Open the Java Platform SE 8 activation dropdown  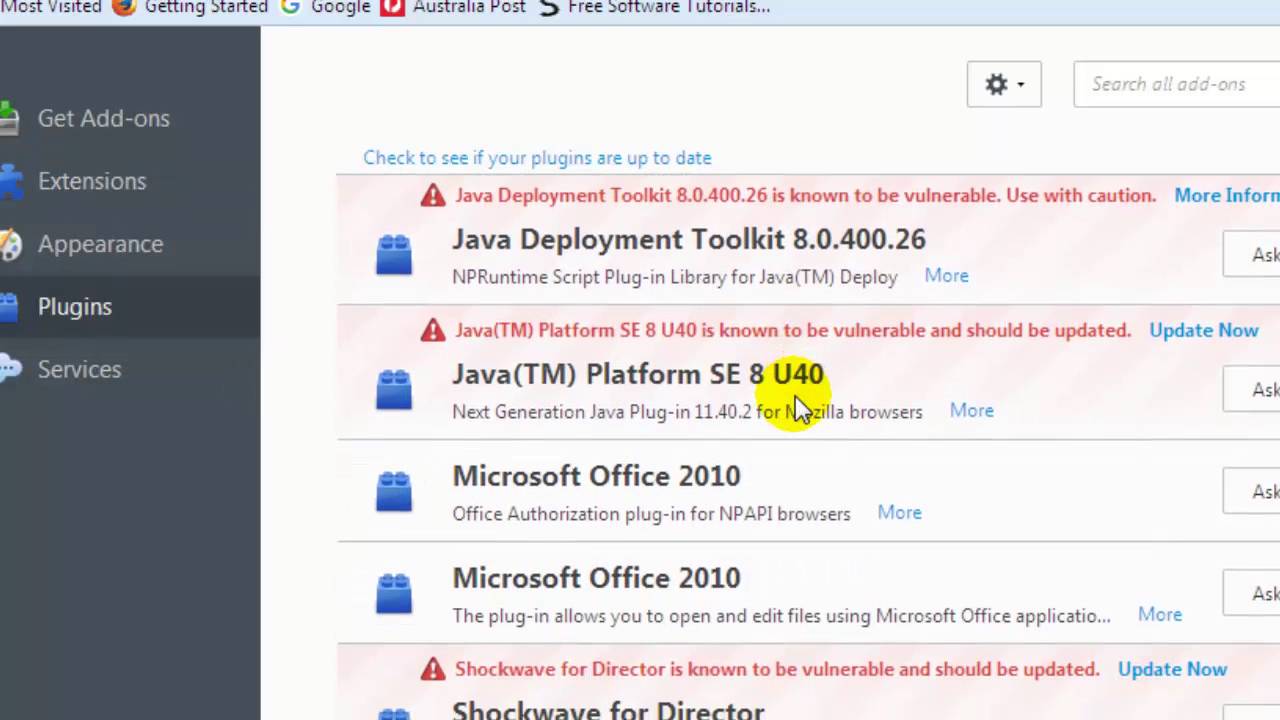1252,389
